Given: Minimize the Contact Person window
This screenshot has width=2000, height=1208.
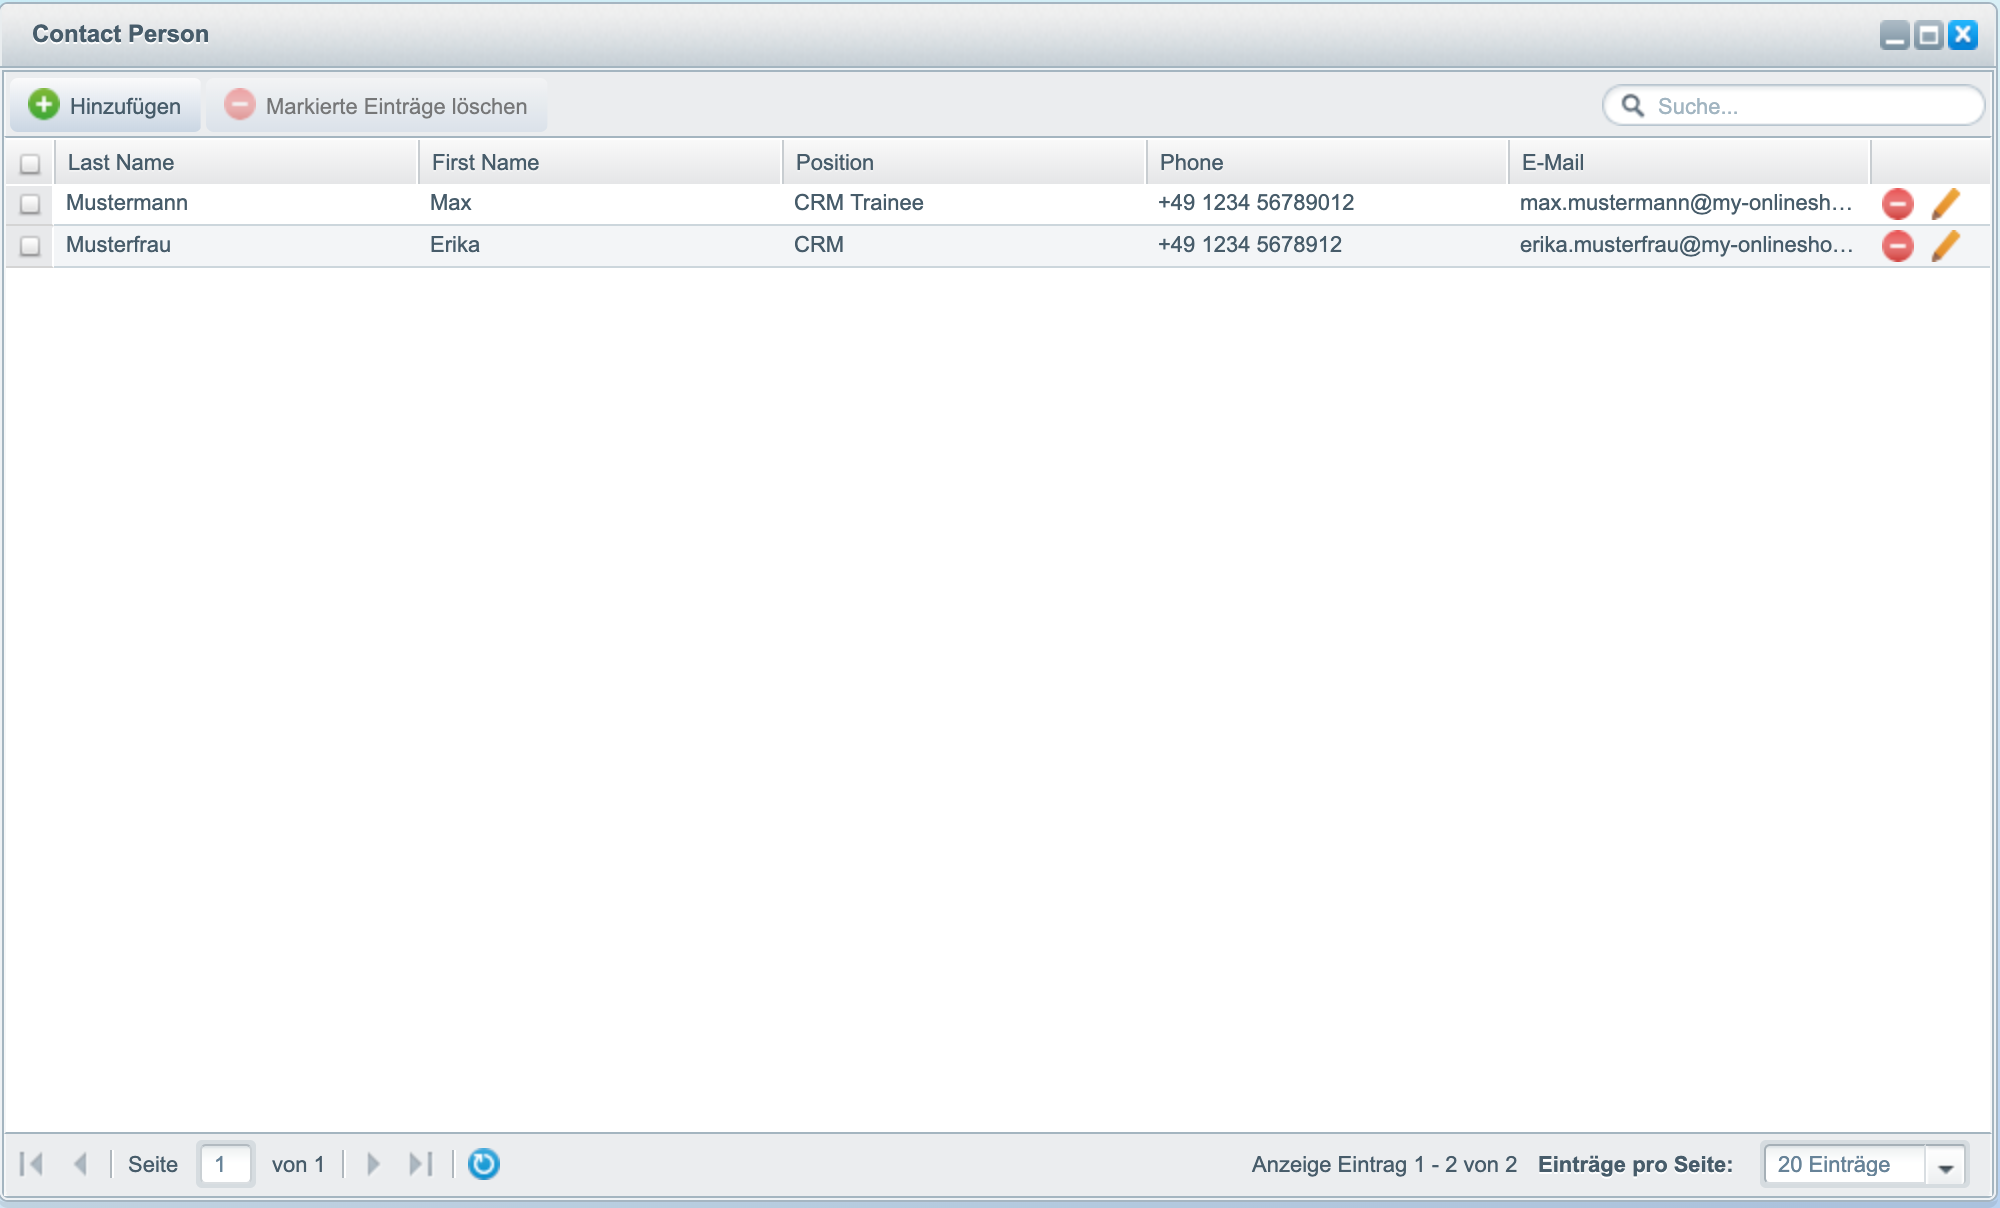Looking at the screenshot, I should [x=1894, y=35].
